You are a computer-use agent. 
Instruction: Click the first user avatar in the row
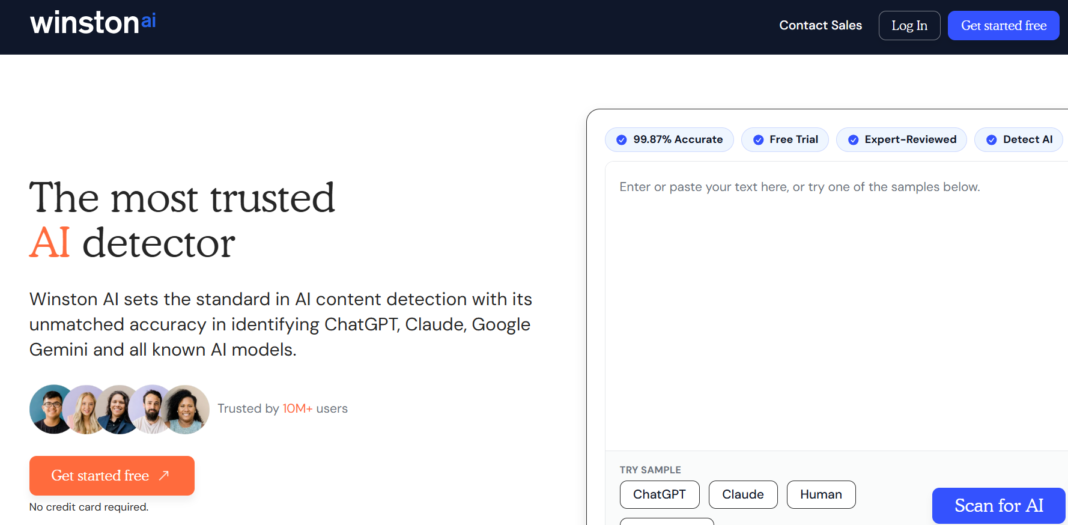(x=50, y=409)
